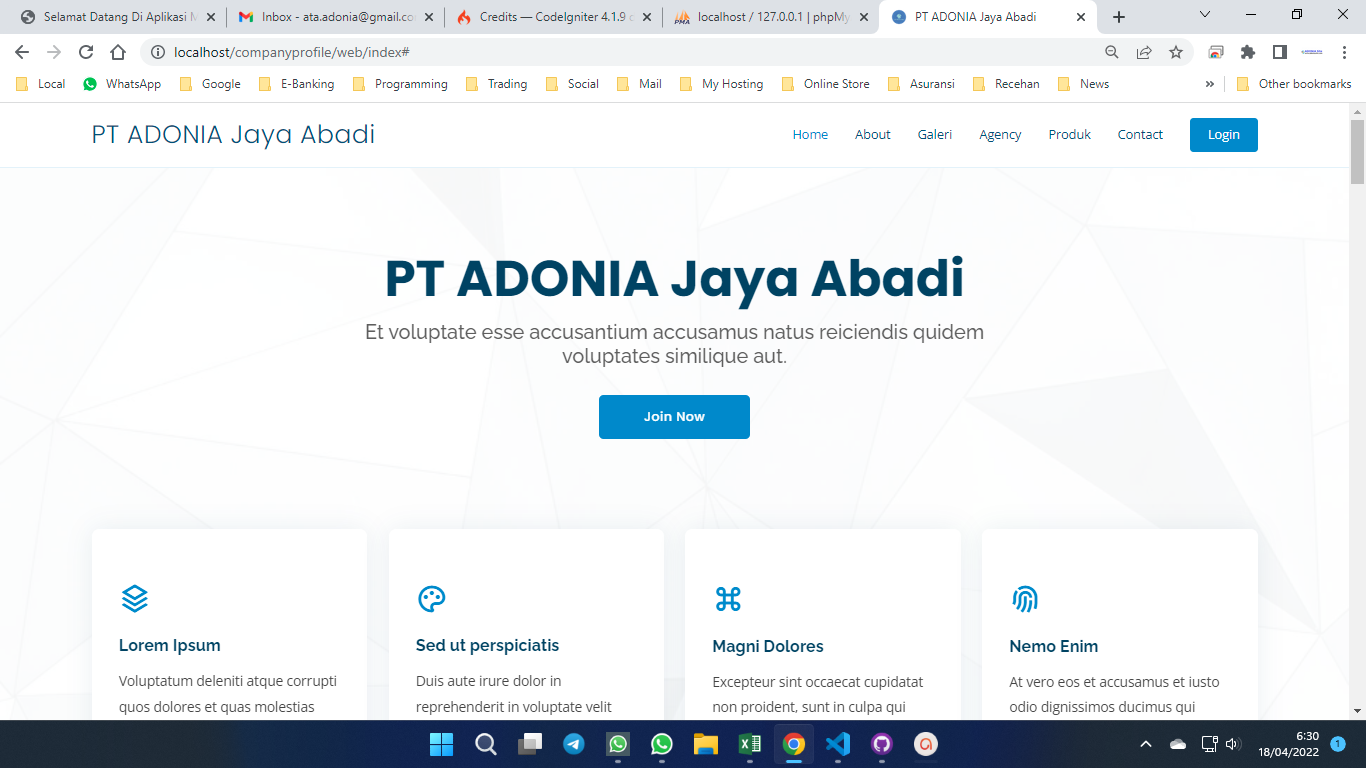Reload the page with the refresh icon
The width and height of the screenshot is (1366, 768).
[x=86, y=52]
